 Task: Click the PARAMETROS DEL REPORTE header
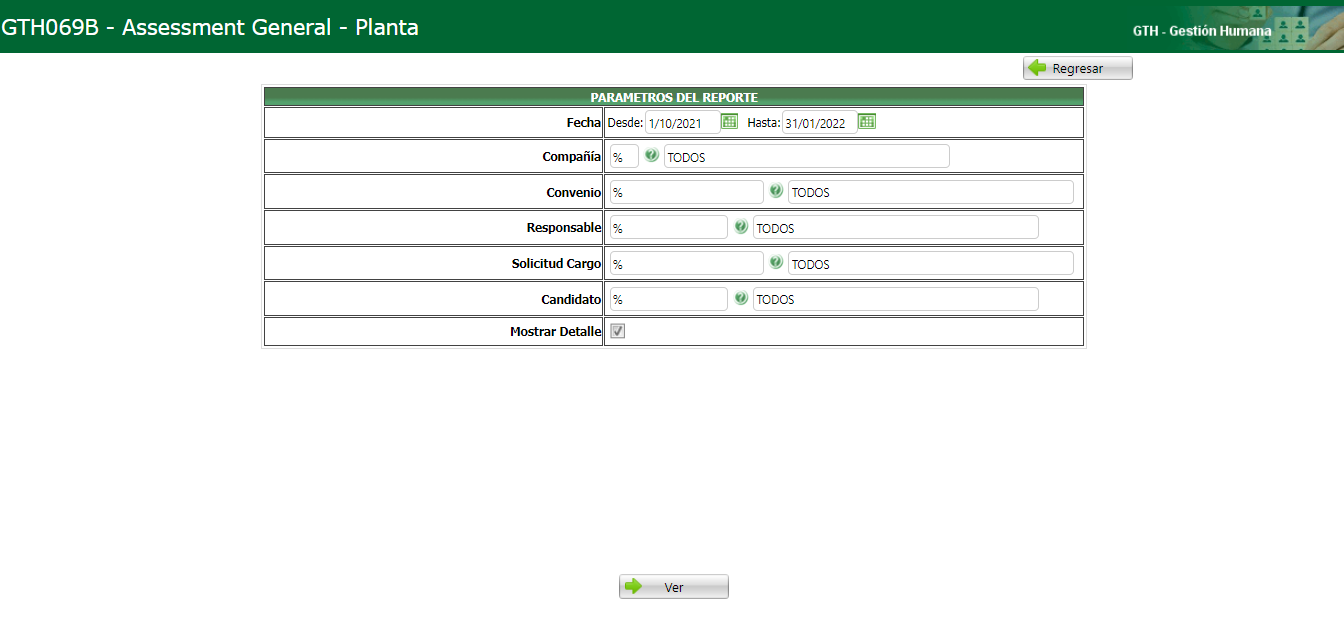click(x=674, y=97)
